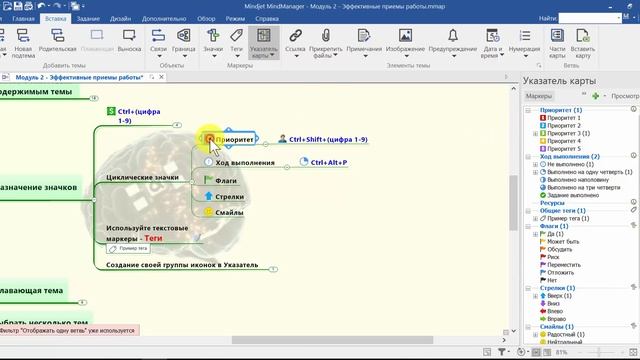Click the Пример тега tag label on the map
Screen dimensions: 640x360
click(x=129, y=249)
